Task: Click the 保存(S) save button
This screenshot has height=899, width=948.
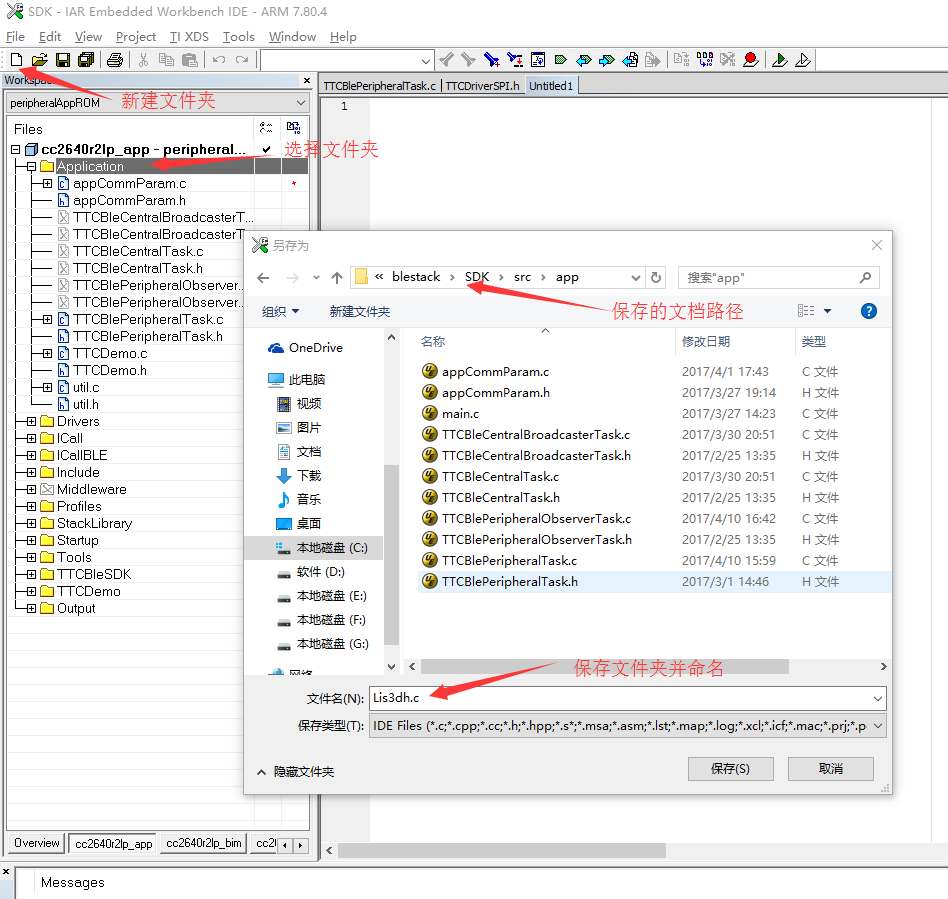Action: click(x=730, y=768)
